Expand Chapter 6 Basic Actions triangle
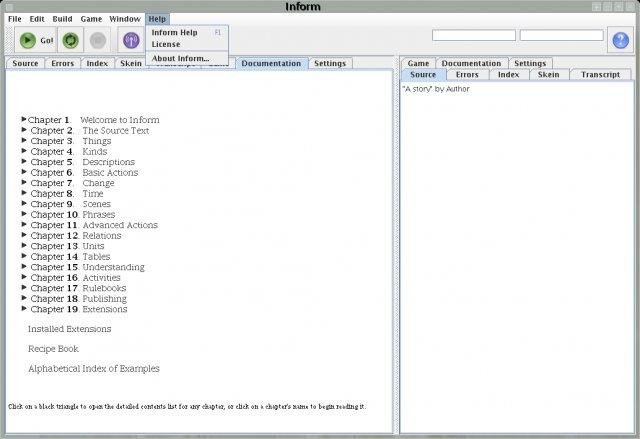The height and width of the screenshot is (439, 640). click(x=24, y=172)
